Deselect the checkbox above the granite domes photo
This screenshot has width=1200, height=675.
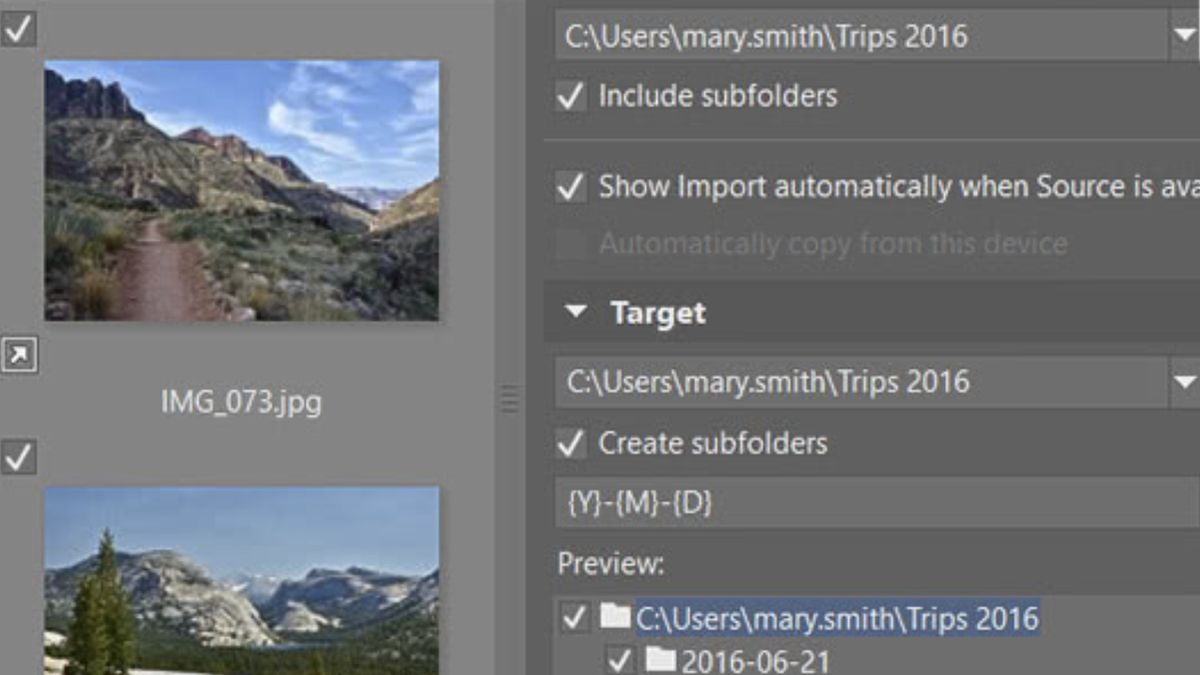(18, 457)
